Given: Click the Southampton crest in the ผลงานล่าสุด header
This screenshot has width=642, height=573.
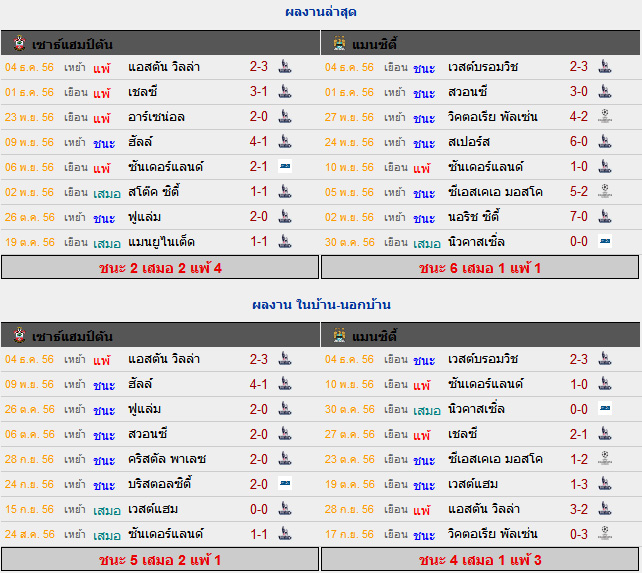Looking at the screenshot, I should click(19, 43).
